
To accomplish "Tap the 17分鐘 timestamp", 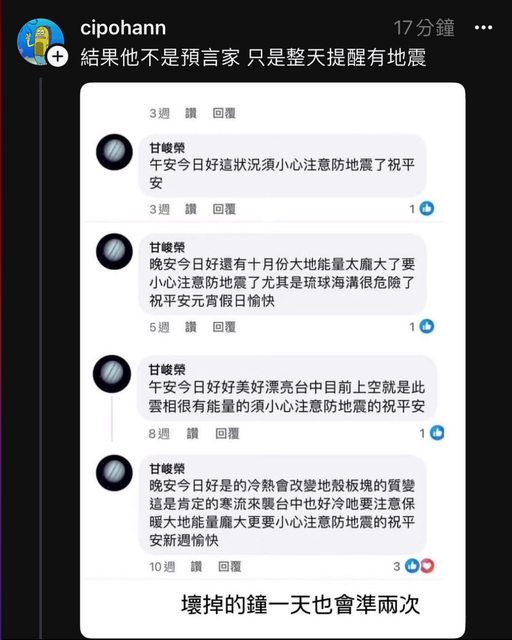I will (423, 28).
